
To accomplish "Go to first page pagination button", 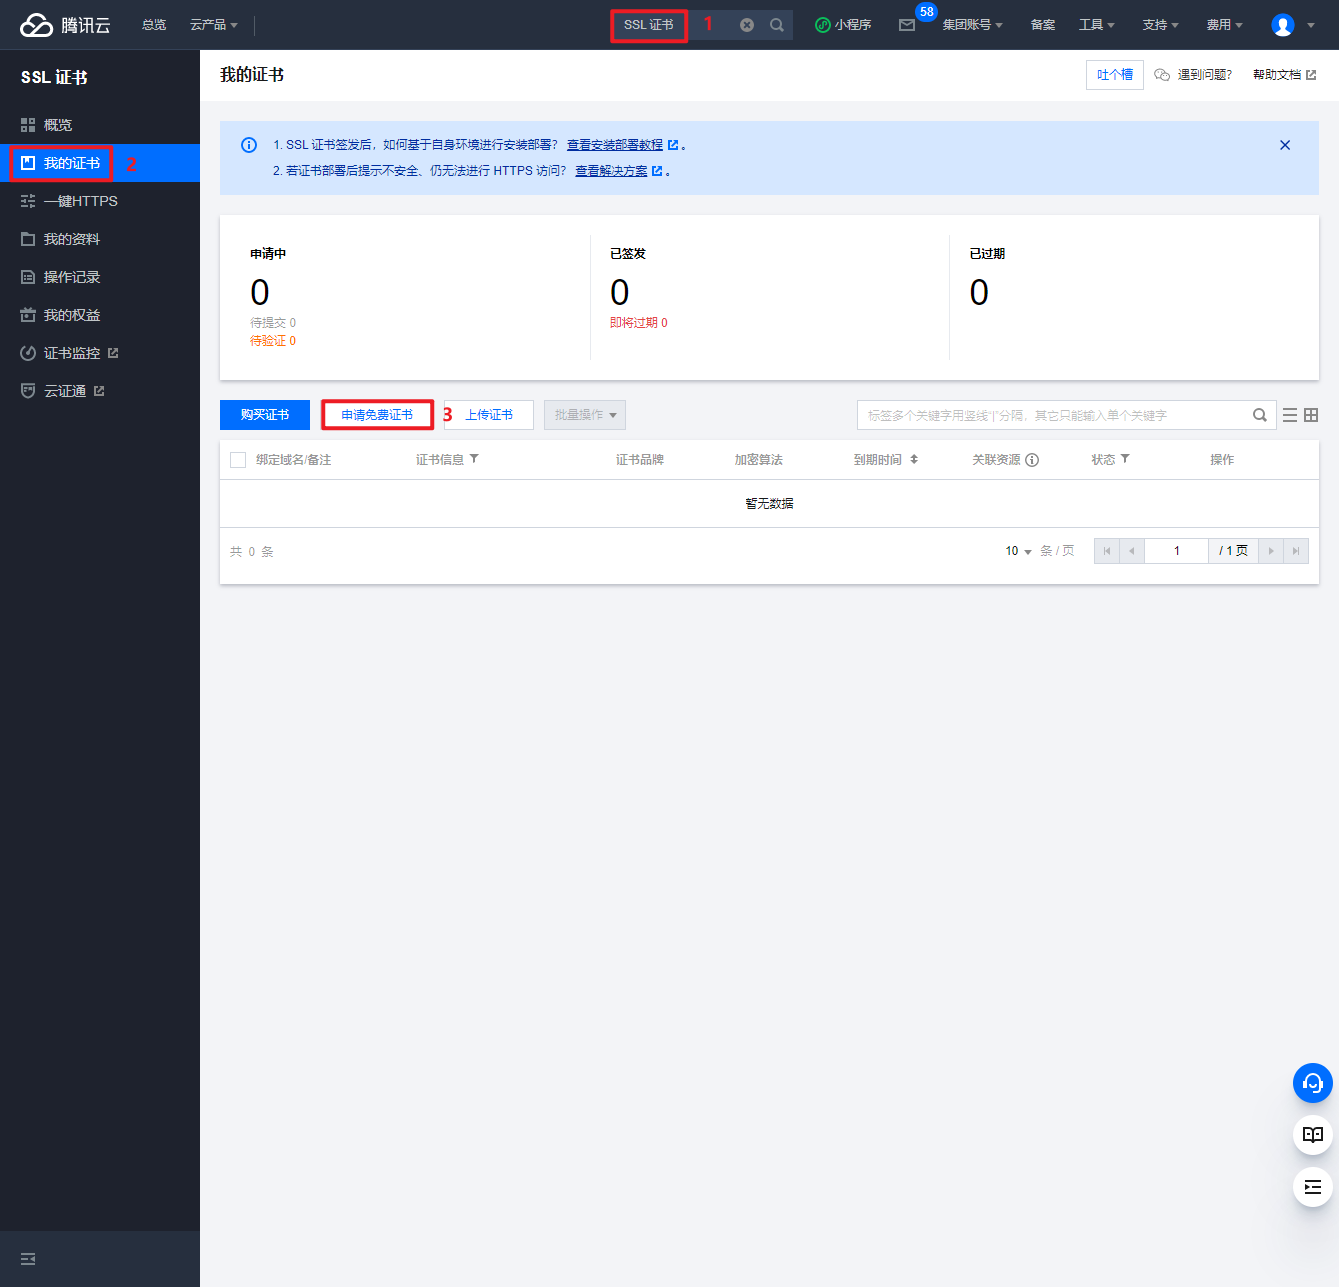I will point(1107,551).
